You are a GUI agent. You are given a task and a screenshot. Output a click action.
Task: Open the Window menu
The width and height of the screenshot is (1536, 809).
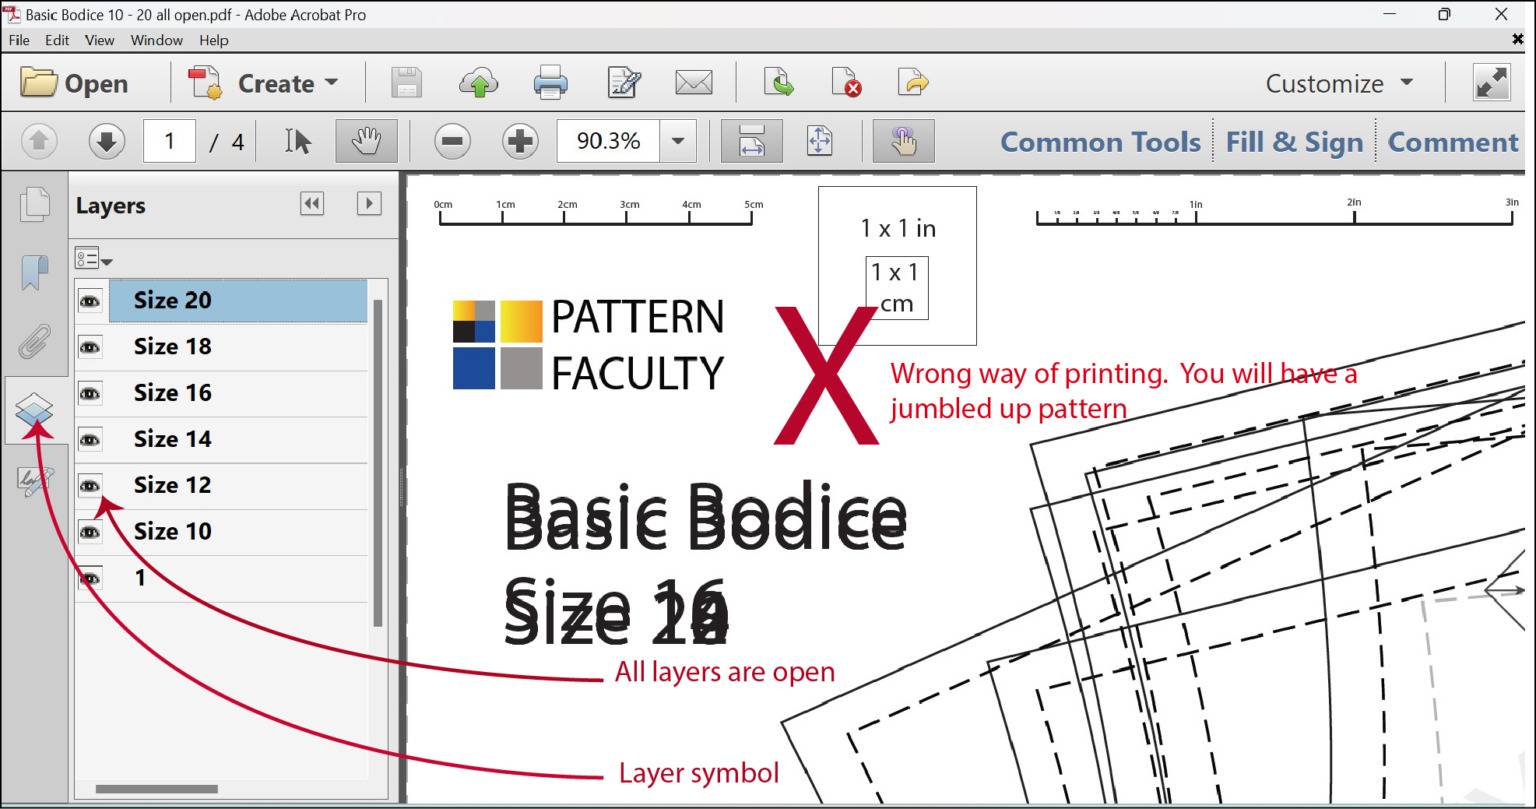156,40
